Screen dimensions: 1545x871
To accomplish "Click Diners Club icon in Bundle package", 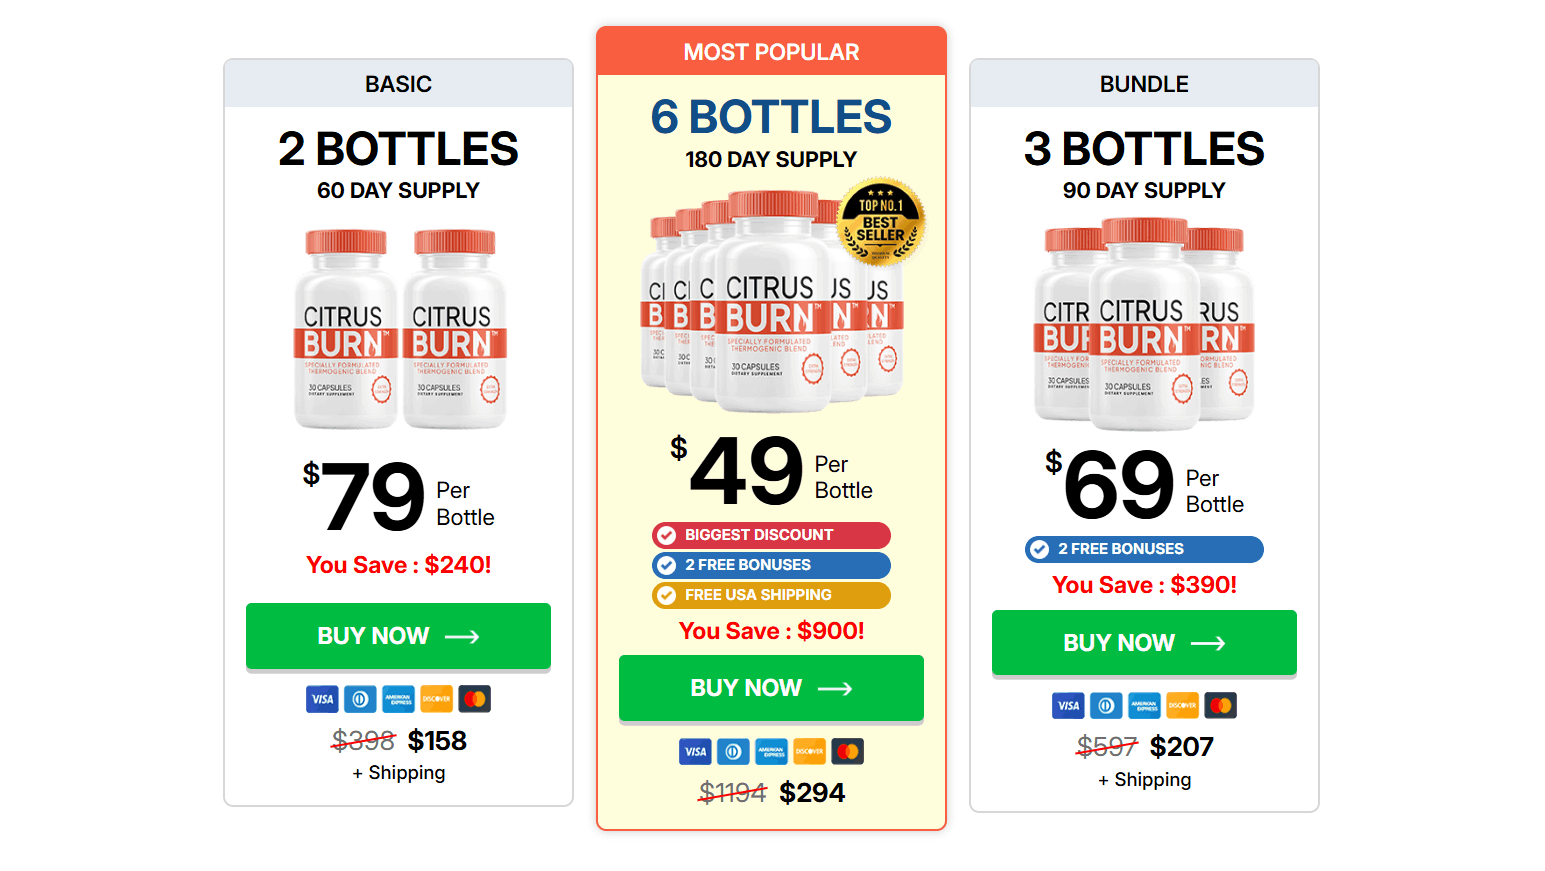I will tap(1106, 706).
